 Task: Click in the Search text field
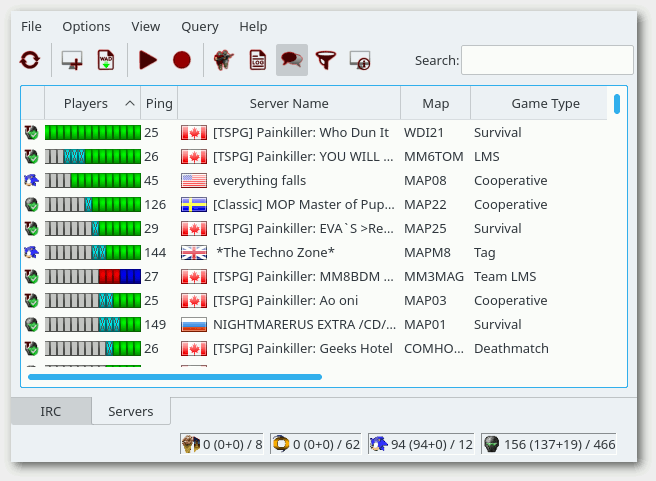tap(546, 60)
